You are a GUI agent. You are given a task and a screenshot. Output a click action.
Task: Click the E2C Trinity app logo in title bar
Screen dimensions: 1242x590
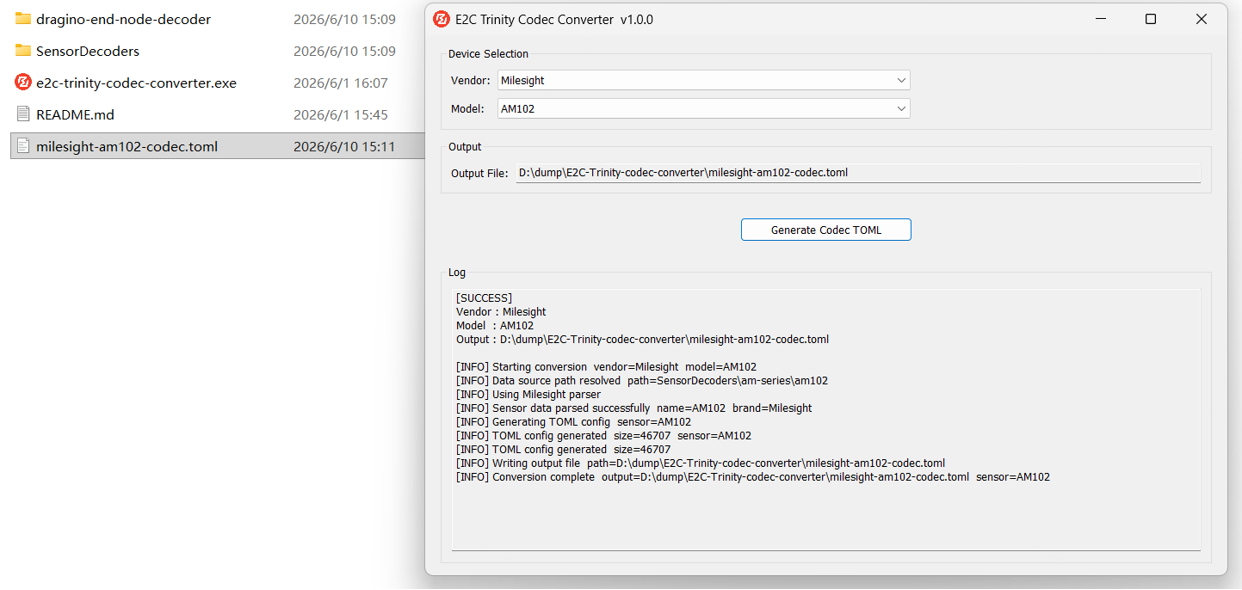point(441,19)
